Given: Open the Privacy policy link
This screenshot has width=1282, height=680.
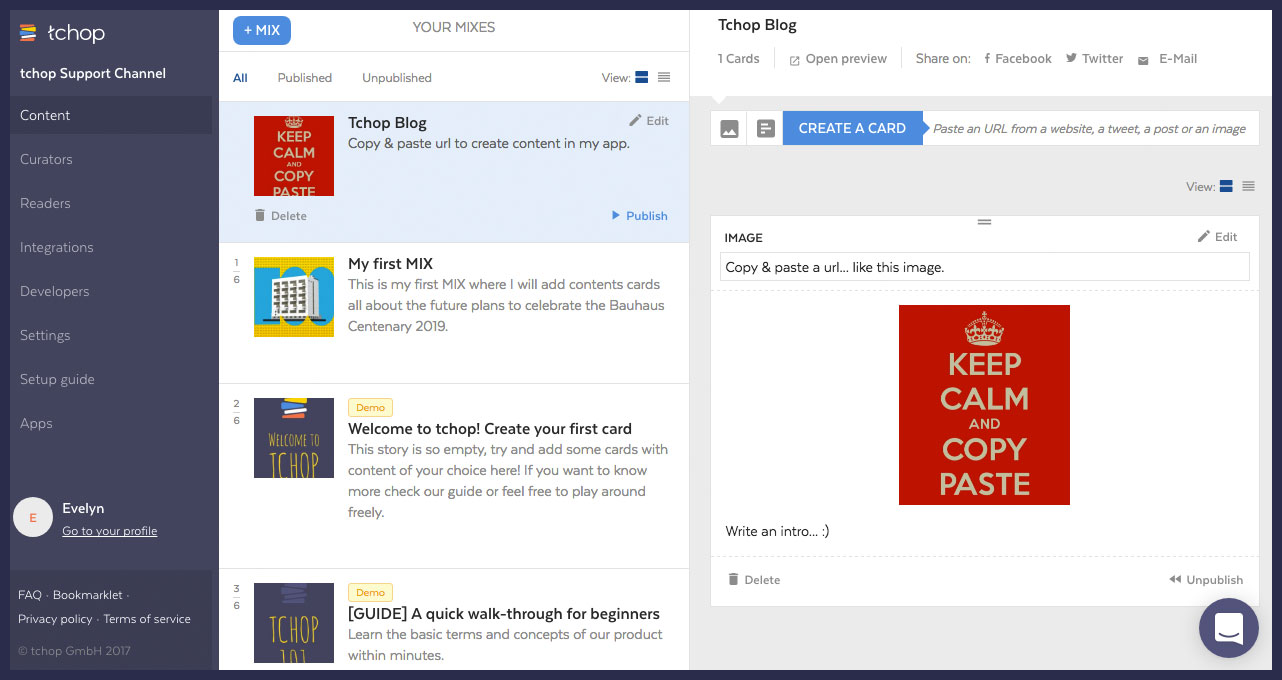Looking at the screenshot, I should (55, 619).
